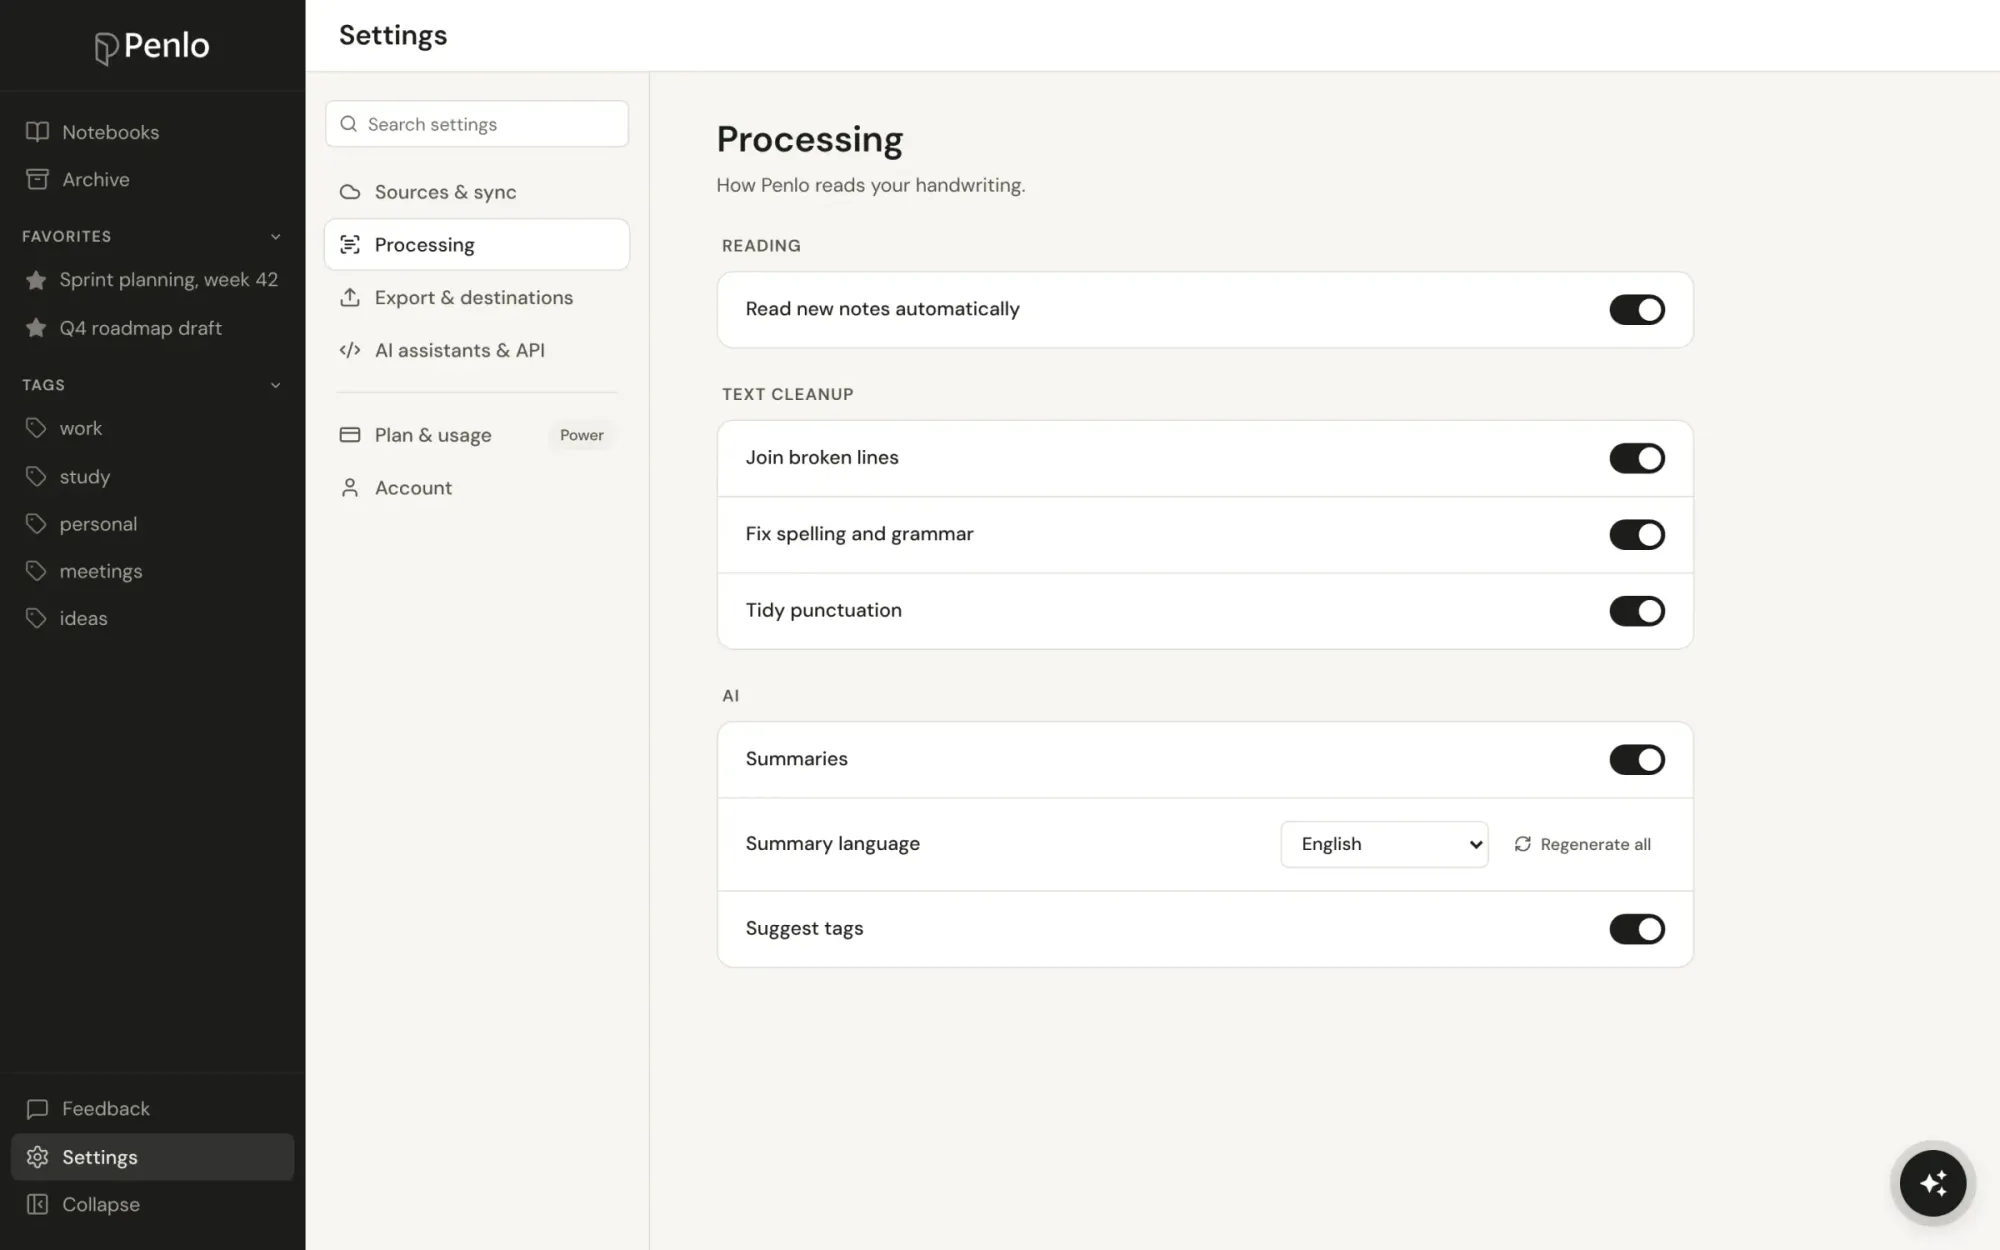2000x1250 pixels.
Task: Click the Power plan badge
Action: [x=582, y=435]
